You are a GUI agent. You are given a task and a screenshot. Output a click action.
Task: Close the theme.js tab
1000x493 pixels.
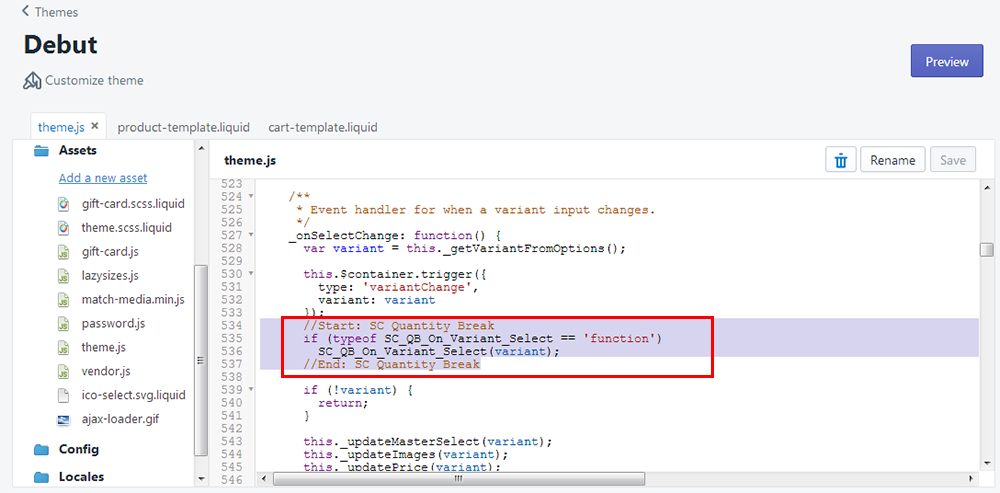point(95,126)
